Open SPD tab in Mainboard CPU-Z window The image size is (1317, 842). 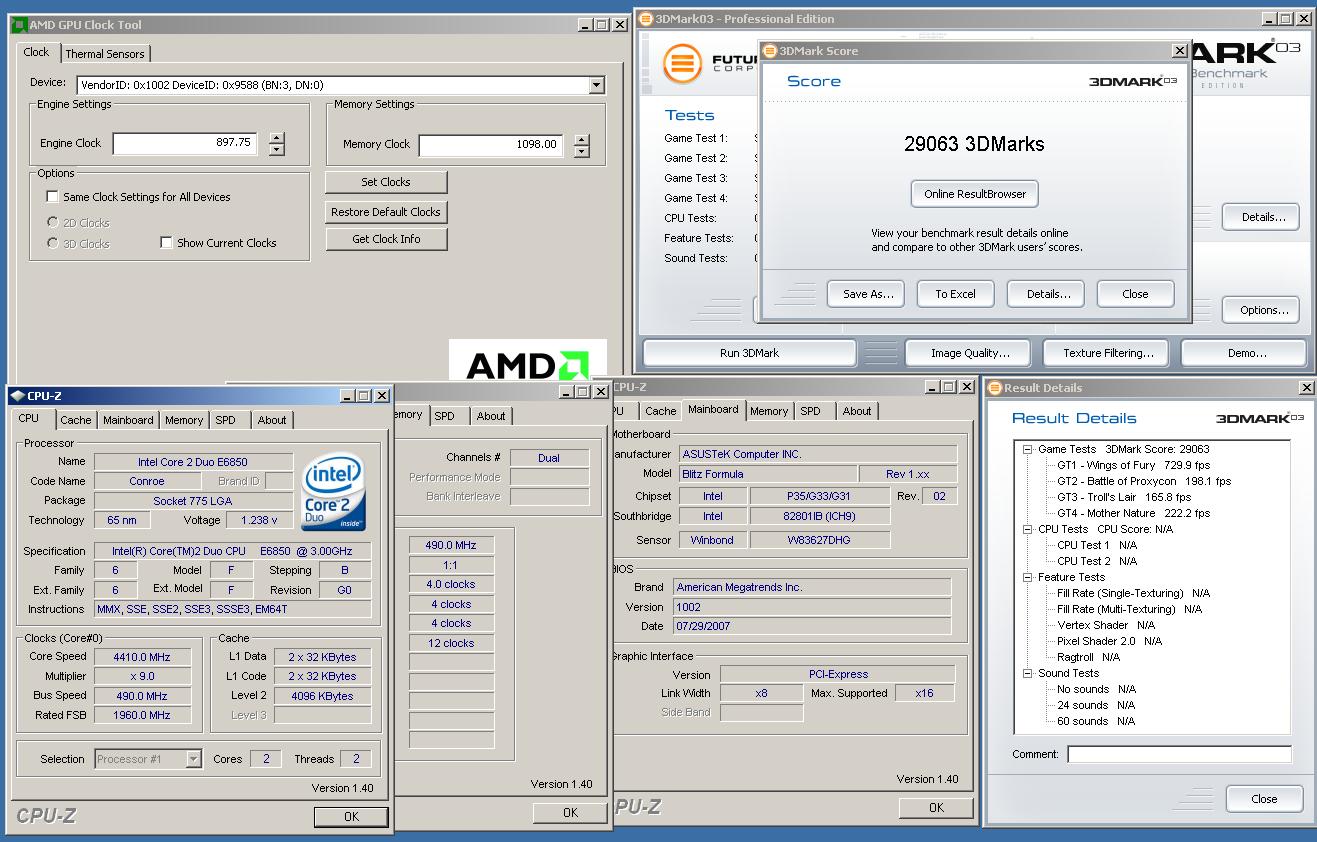[810, 411]
